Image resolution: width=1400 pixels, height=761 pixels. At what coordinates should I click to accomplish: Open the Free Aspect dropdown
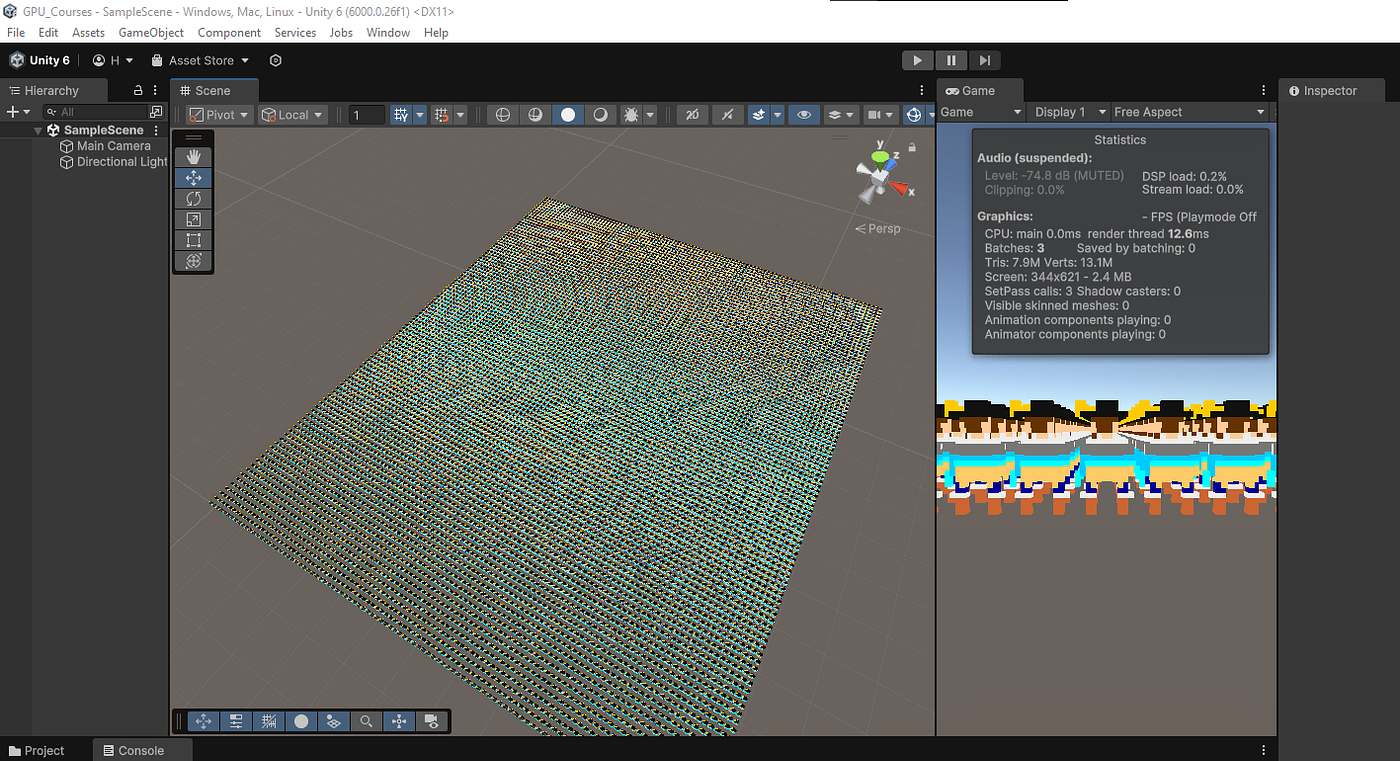pos(1190,112)
